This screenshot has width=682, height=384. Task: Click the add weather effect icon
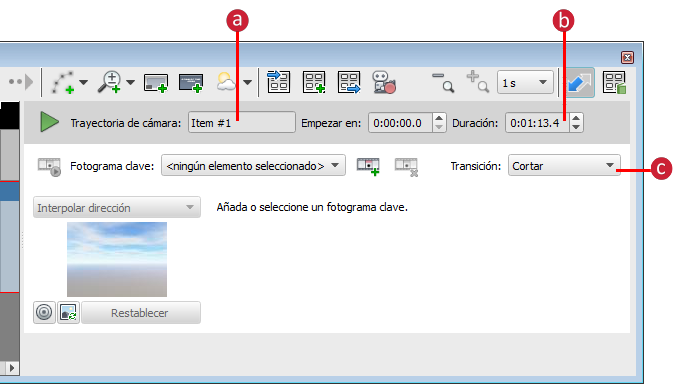tap(226, 82)
